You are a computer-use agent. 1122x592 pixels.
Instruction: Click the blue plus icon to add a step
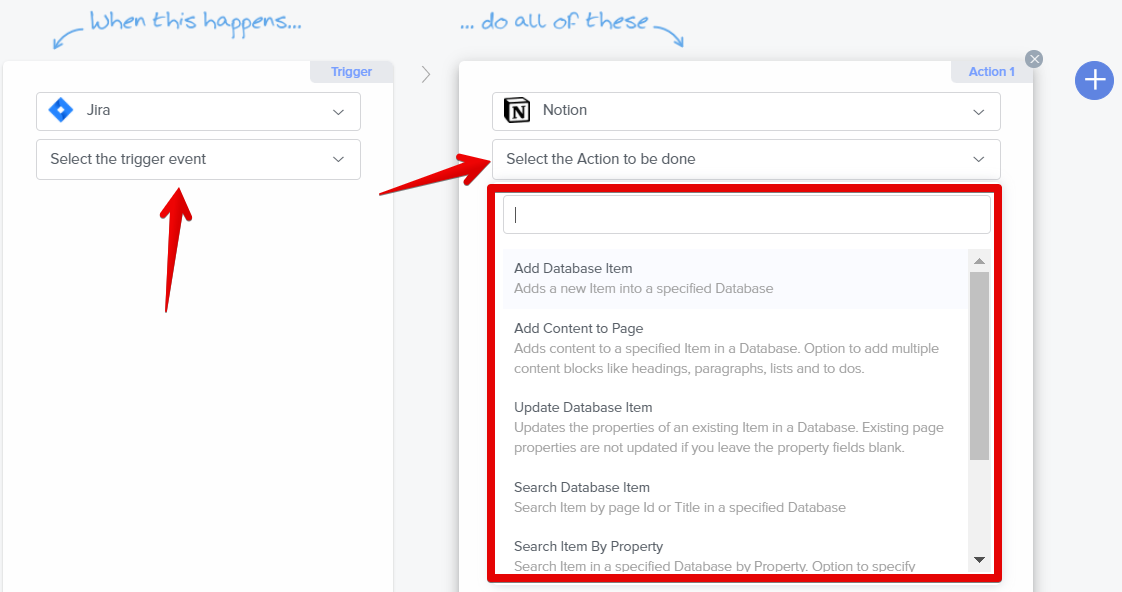coord(1094,81)
